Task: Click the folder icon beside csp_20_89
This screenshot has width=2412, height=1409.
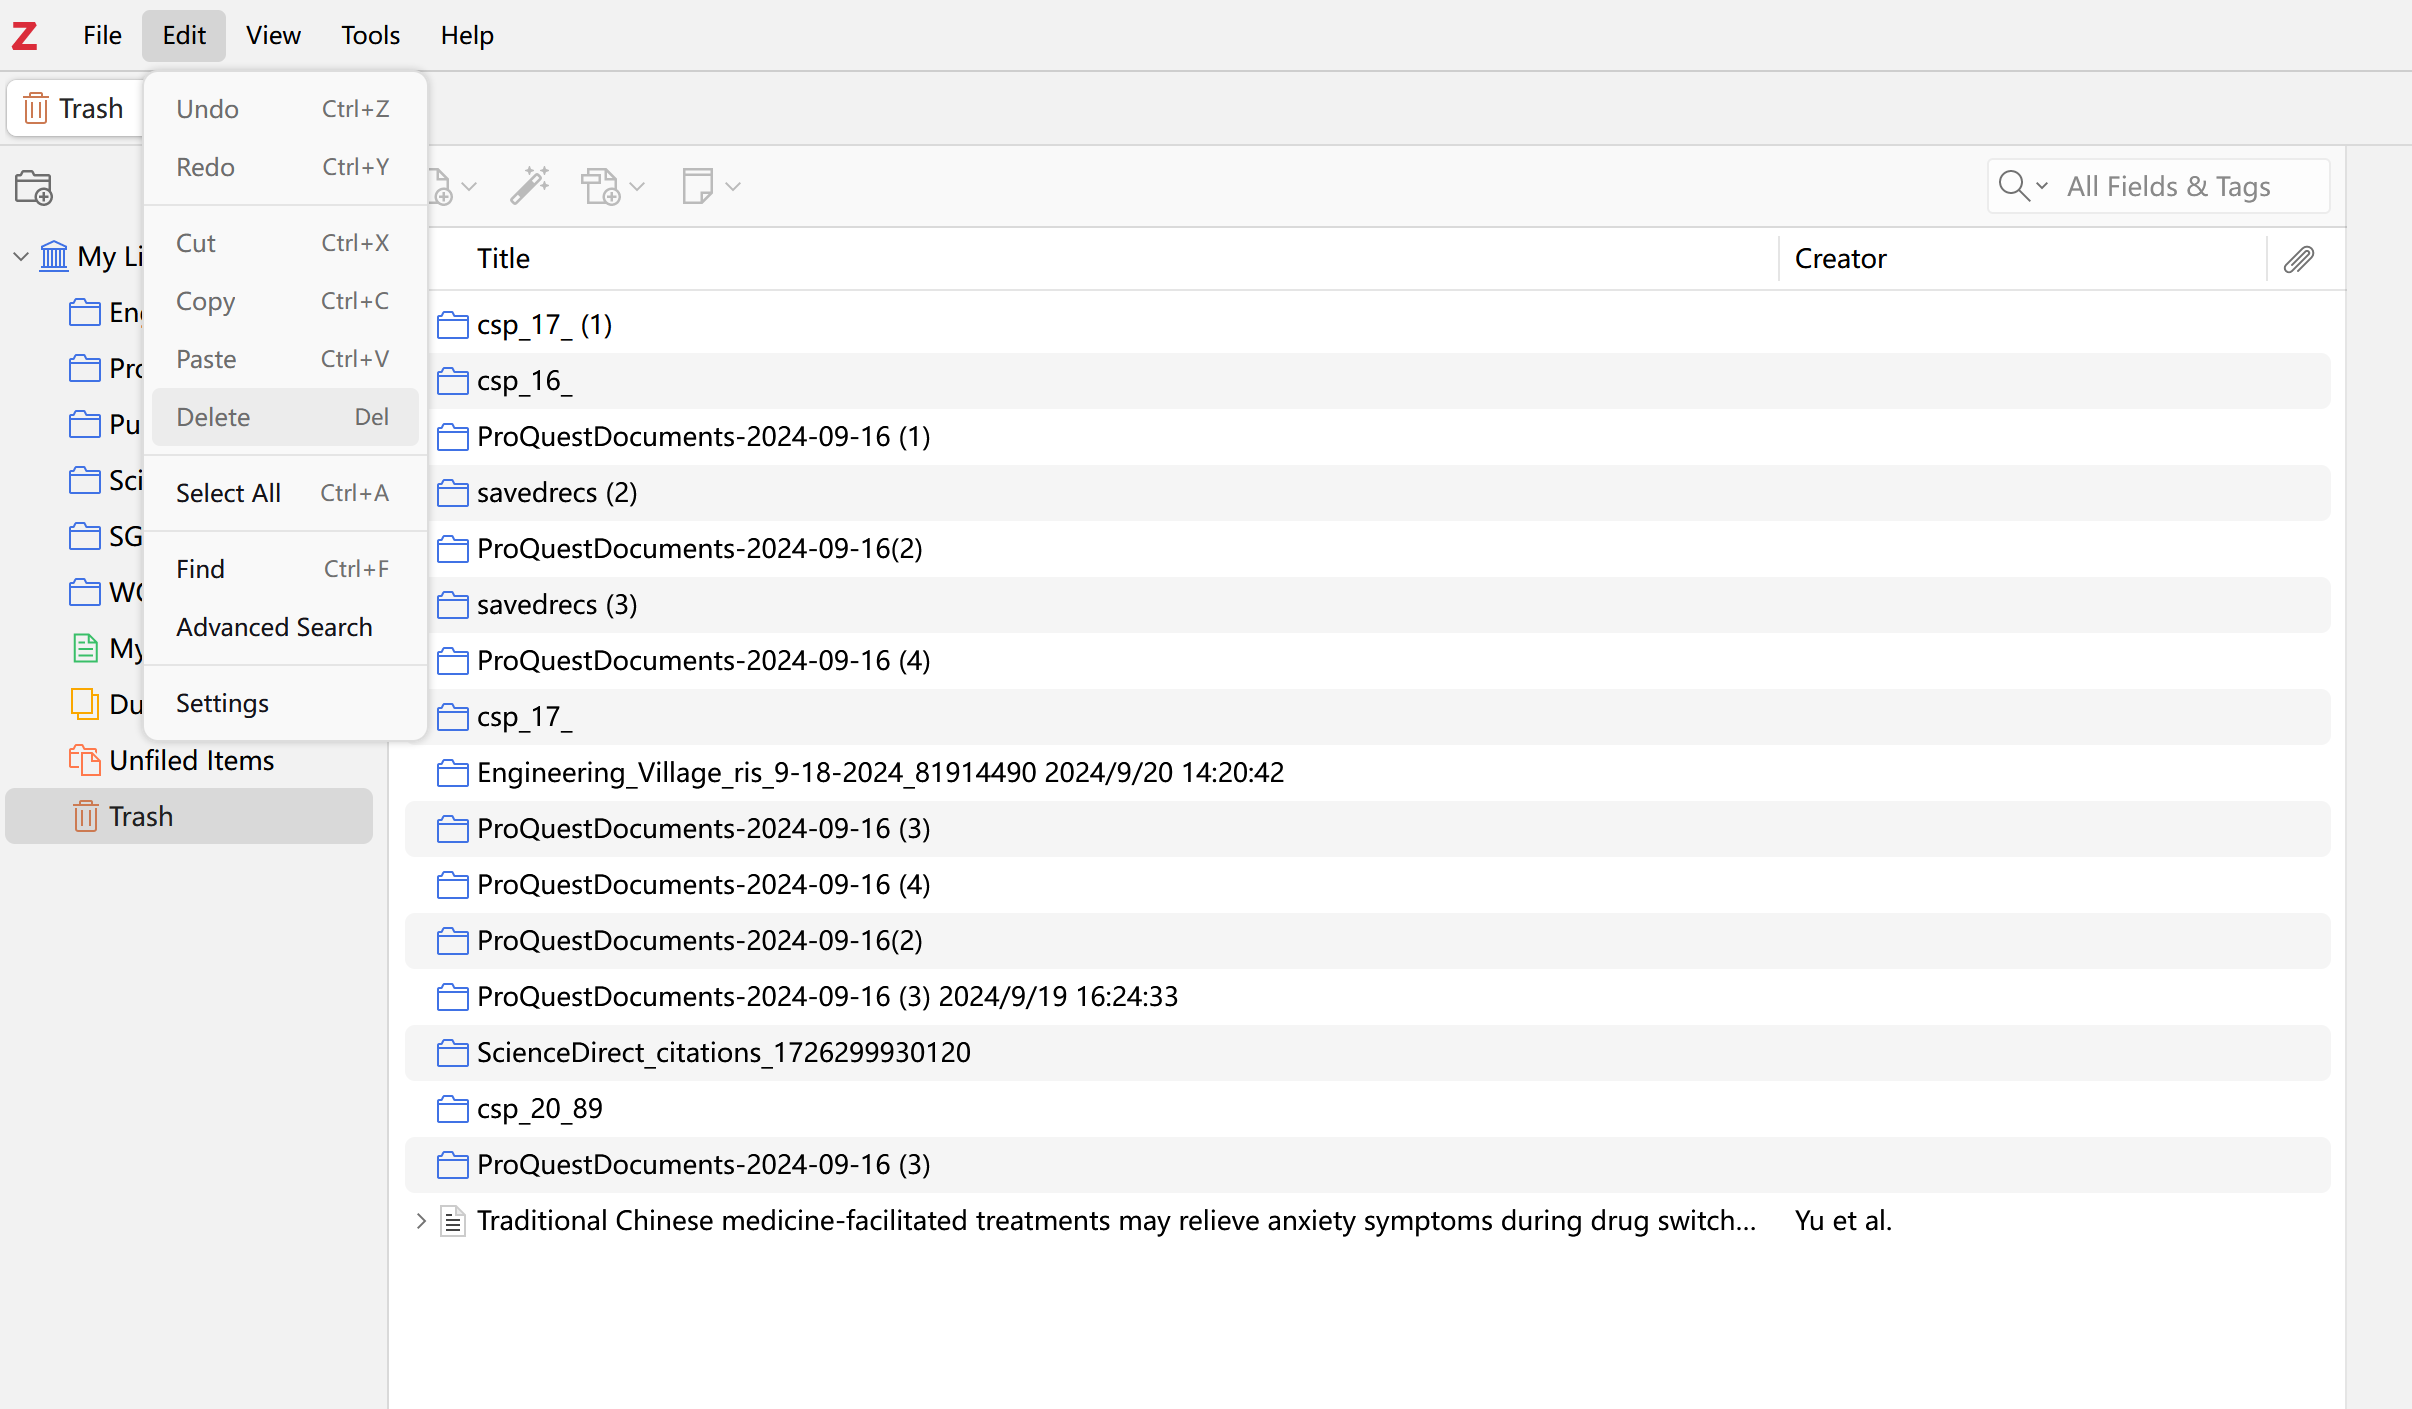Action: [x=453, y=1109]
